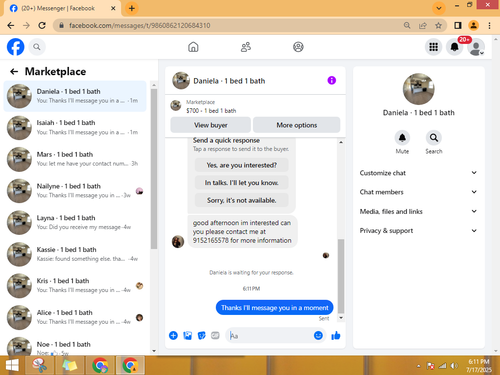Open a new browser tab
The height and width of the screenshot is (375, 500).
132,8
